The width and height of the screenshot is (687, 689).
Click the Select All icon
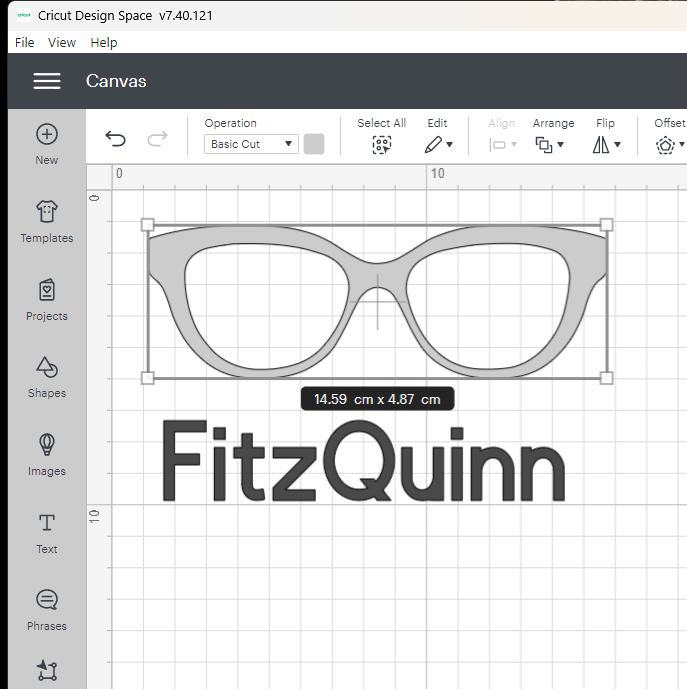(x=381, y=144)
